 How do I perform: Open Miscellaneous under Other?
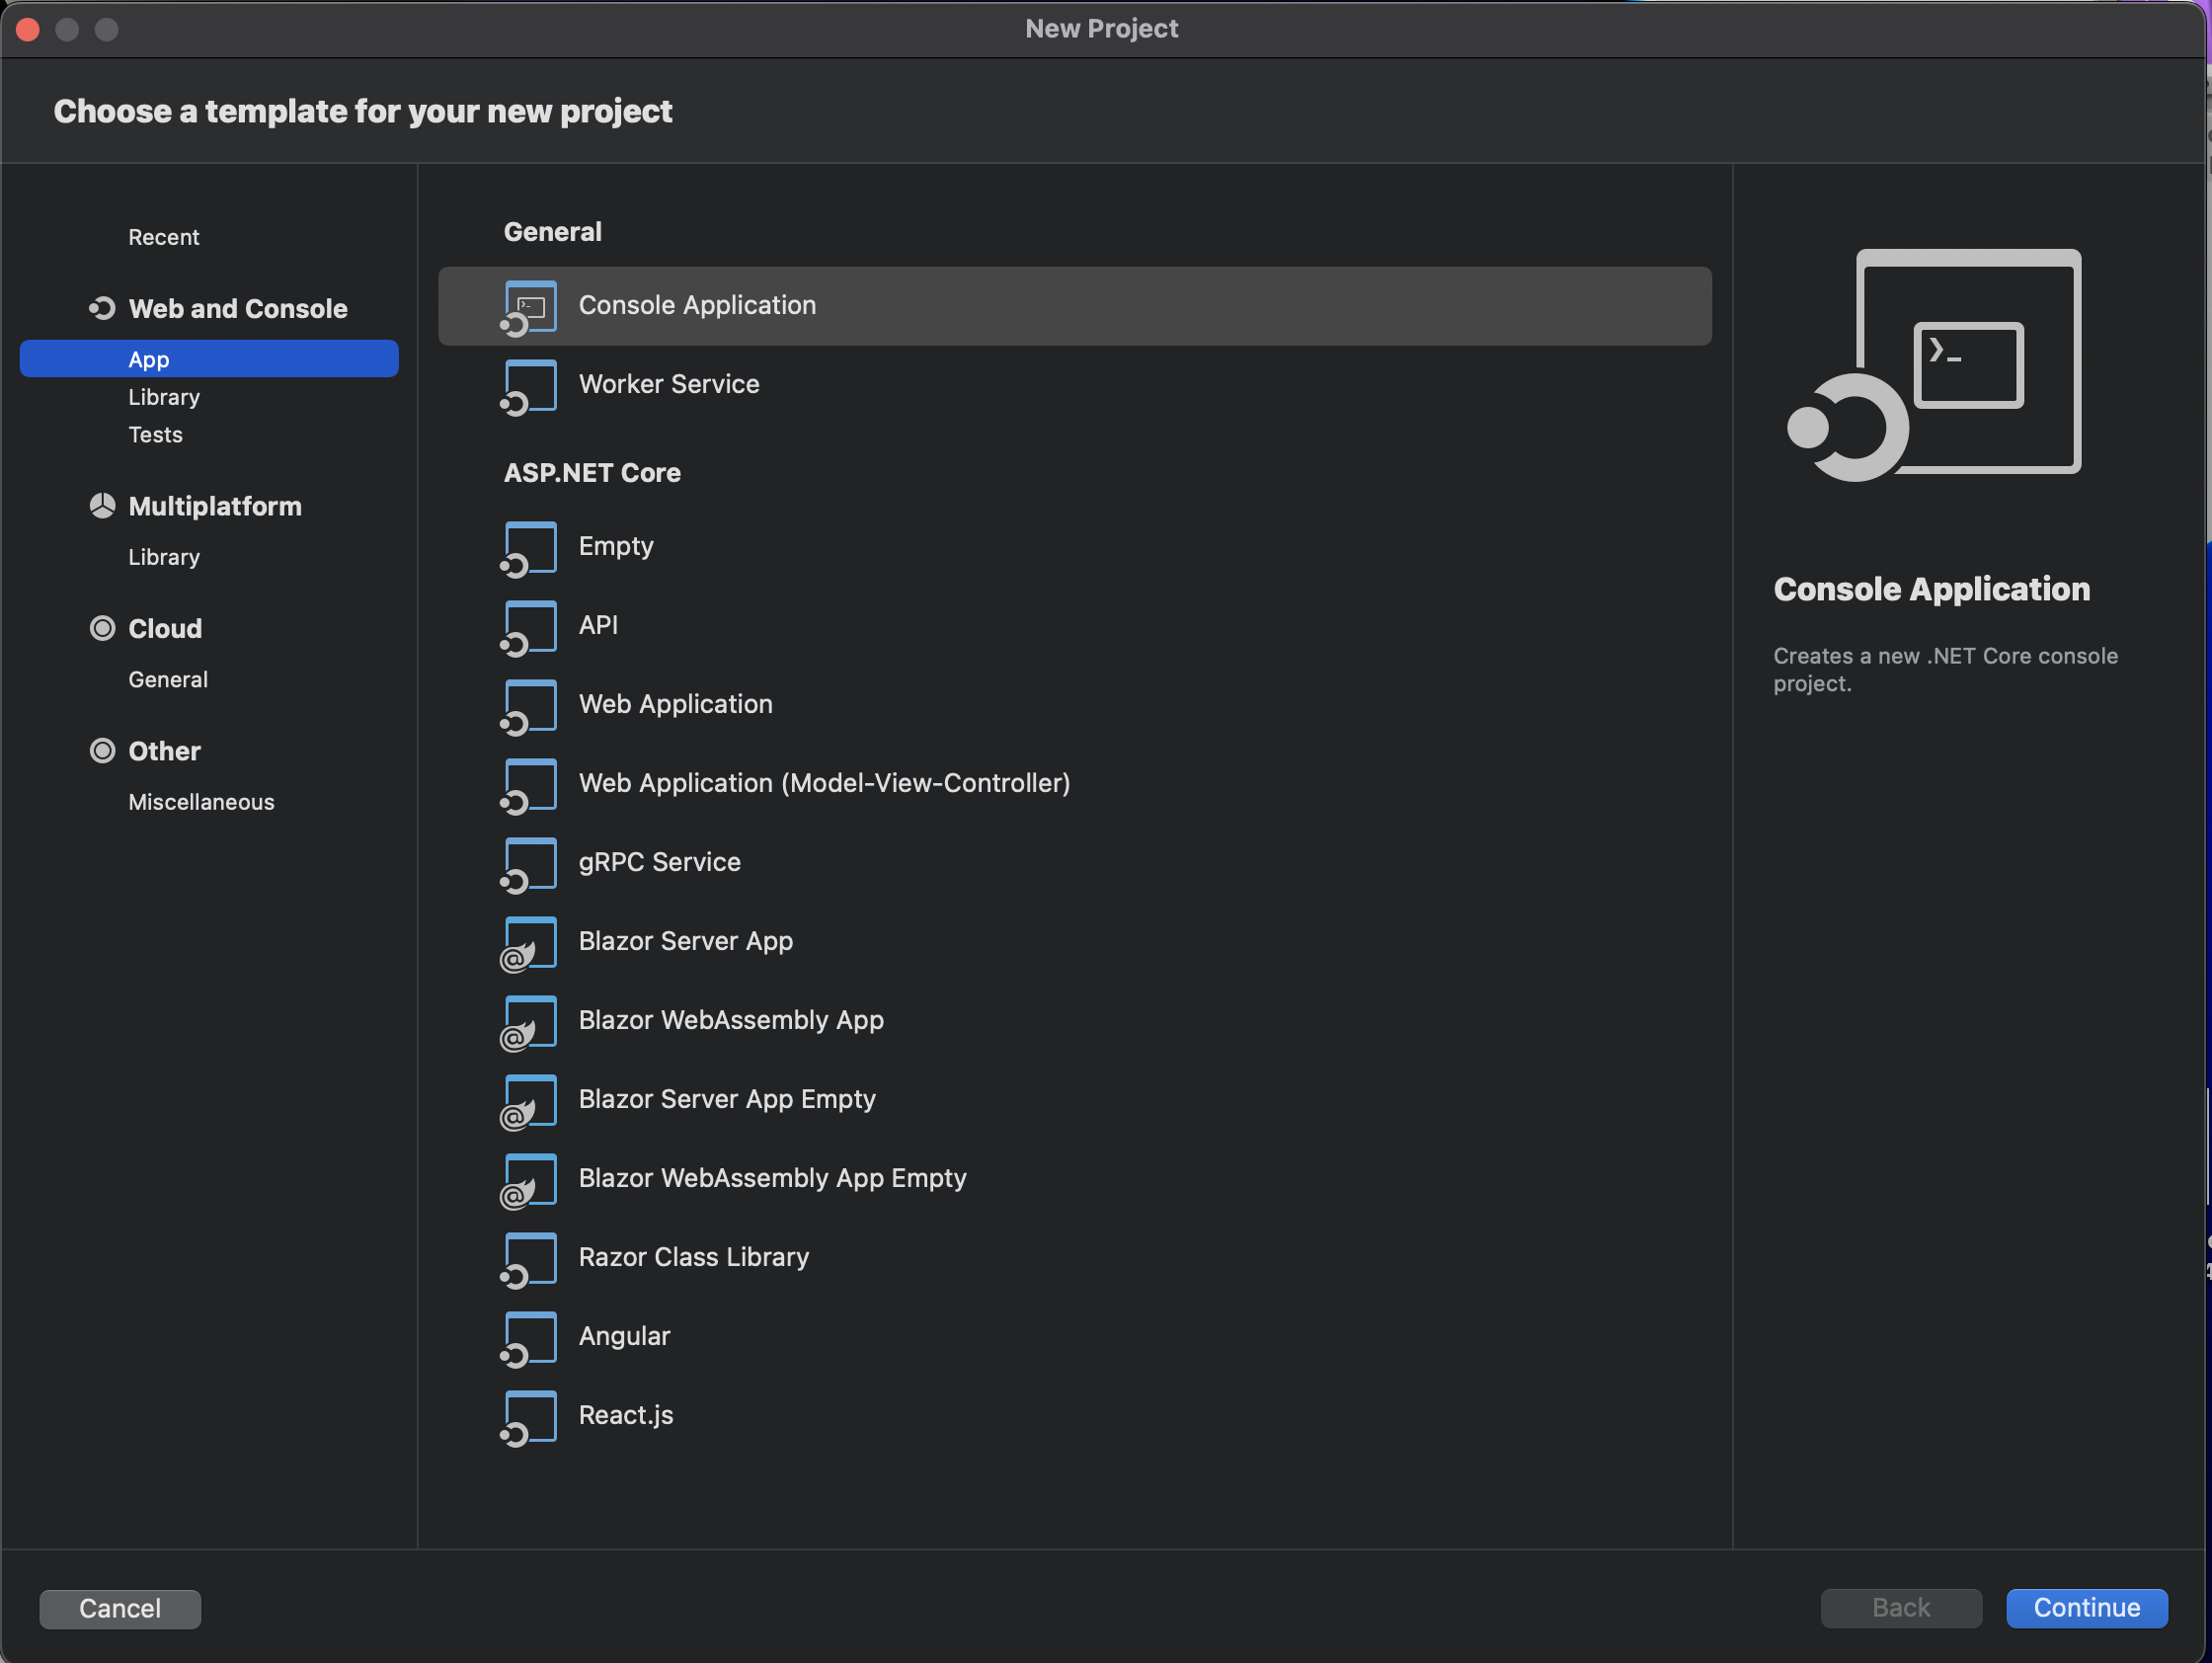(x=201, y=803)
